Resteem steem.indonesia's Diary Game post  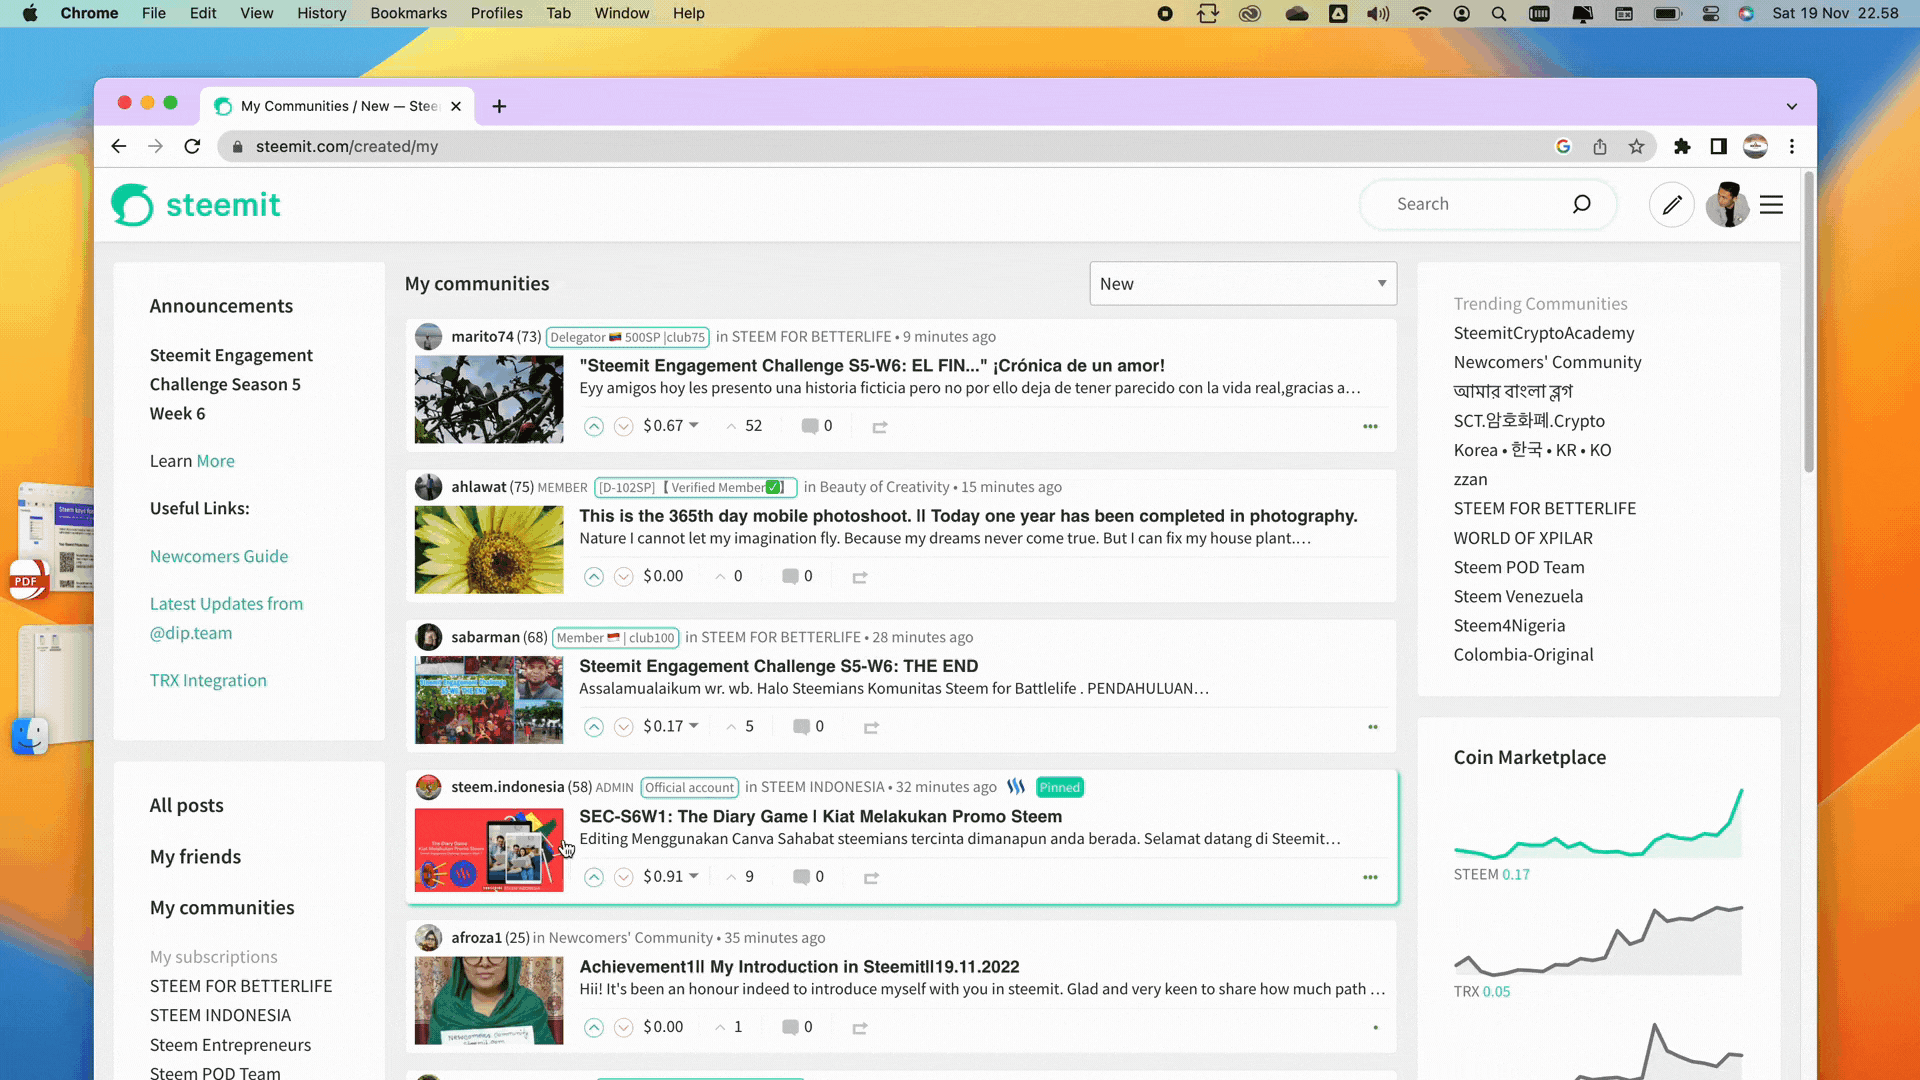coord(871,877)
